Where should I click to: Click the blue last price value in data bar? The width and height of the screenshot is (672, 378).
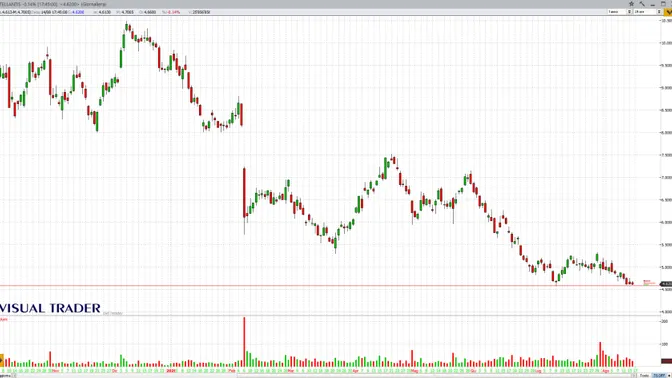78,12
